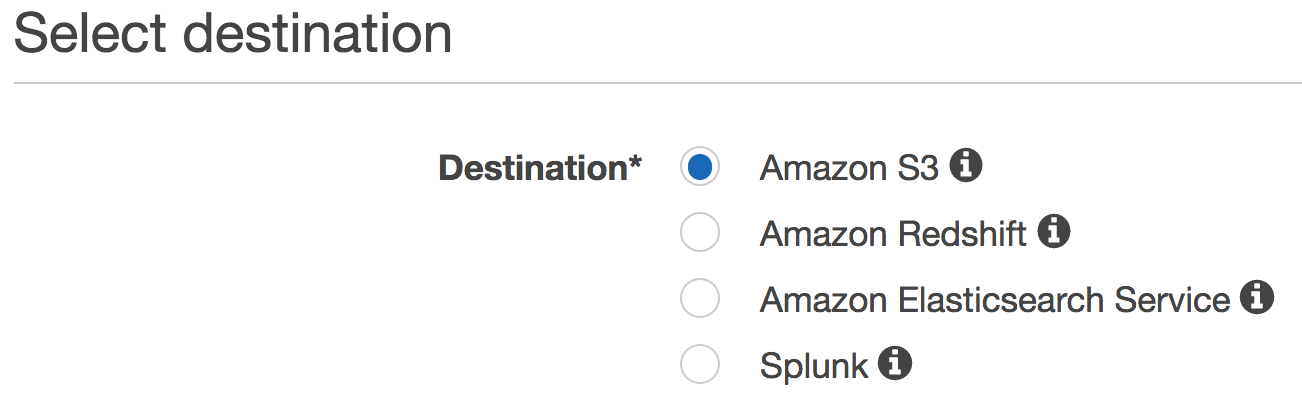Screen dimensions: 1302x418
Task: View the Splunk info icon
Action: [x=895, y=364]
